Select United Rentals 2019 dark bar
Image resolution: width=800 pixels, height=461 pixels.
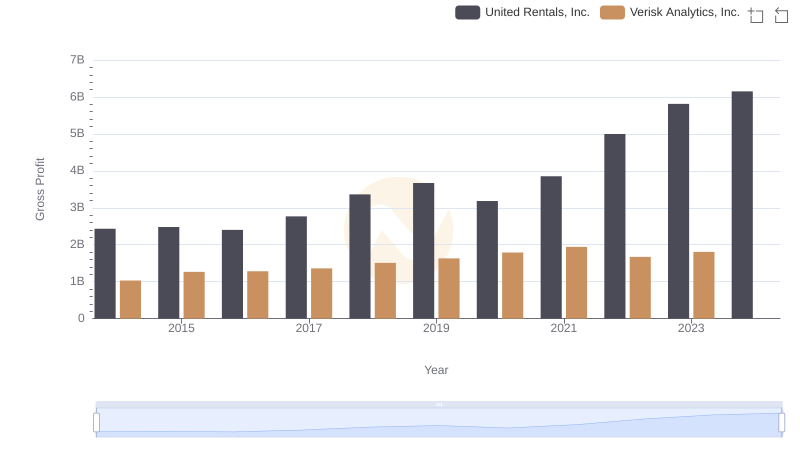pos(423,251)
